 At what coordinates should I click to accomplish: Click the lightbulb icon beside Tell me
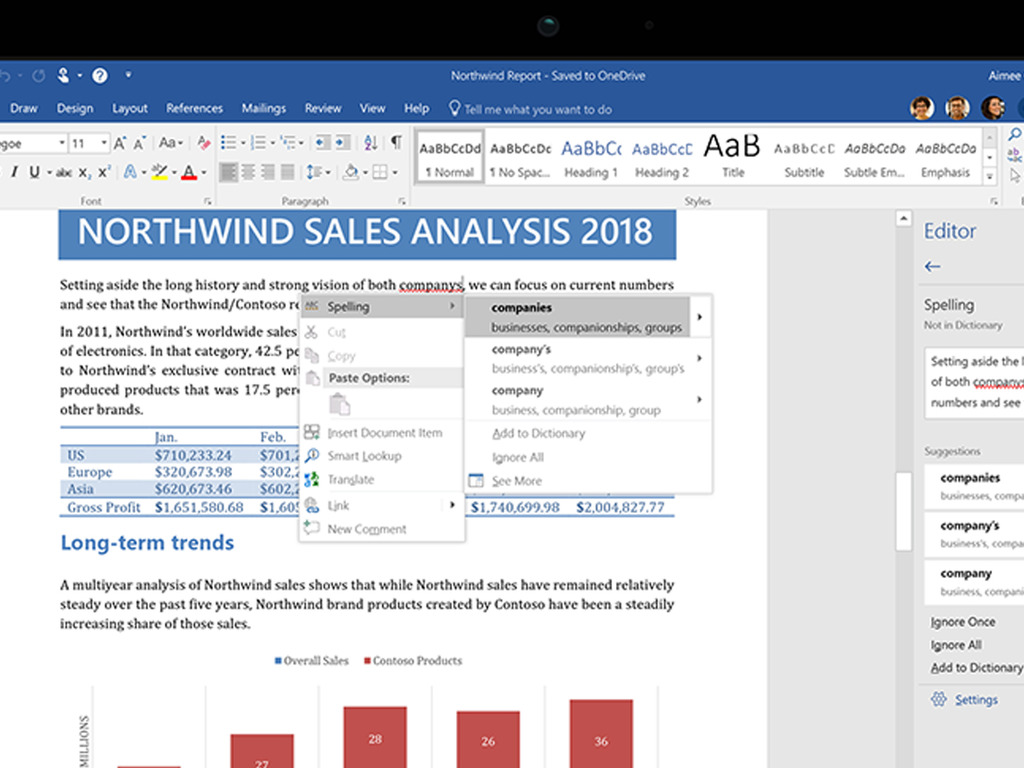pos(455,108)
